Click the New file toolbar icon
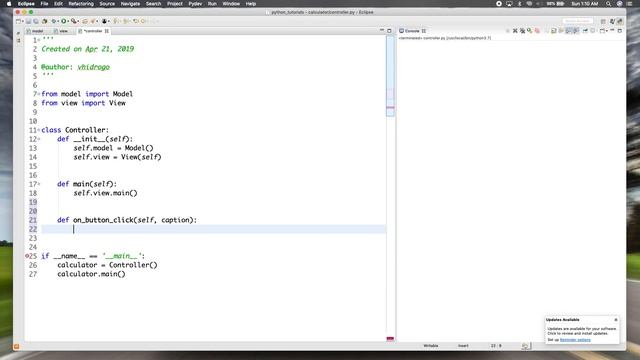 tap(18, 21)
